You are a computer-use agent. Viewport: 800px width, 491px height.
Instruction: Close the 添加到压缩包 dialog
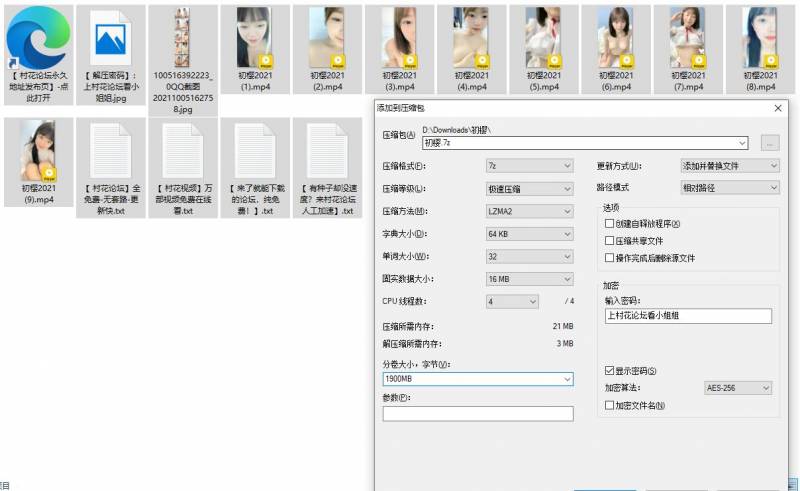coord(778,108)
